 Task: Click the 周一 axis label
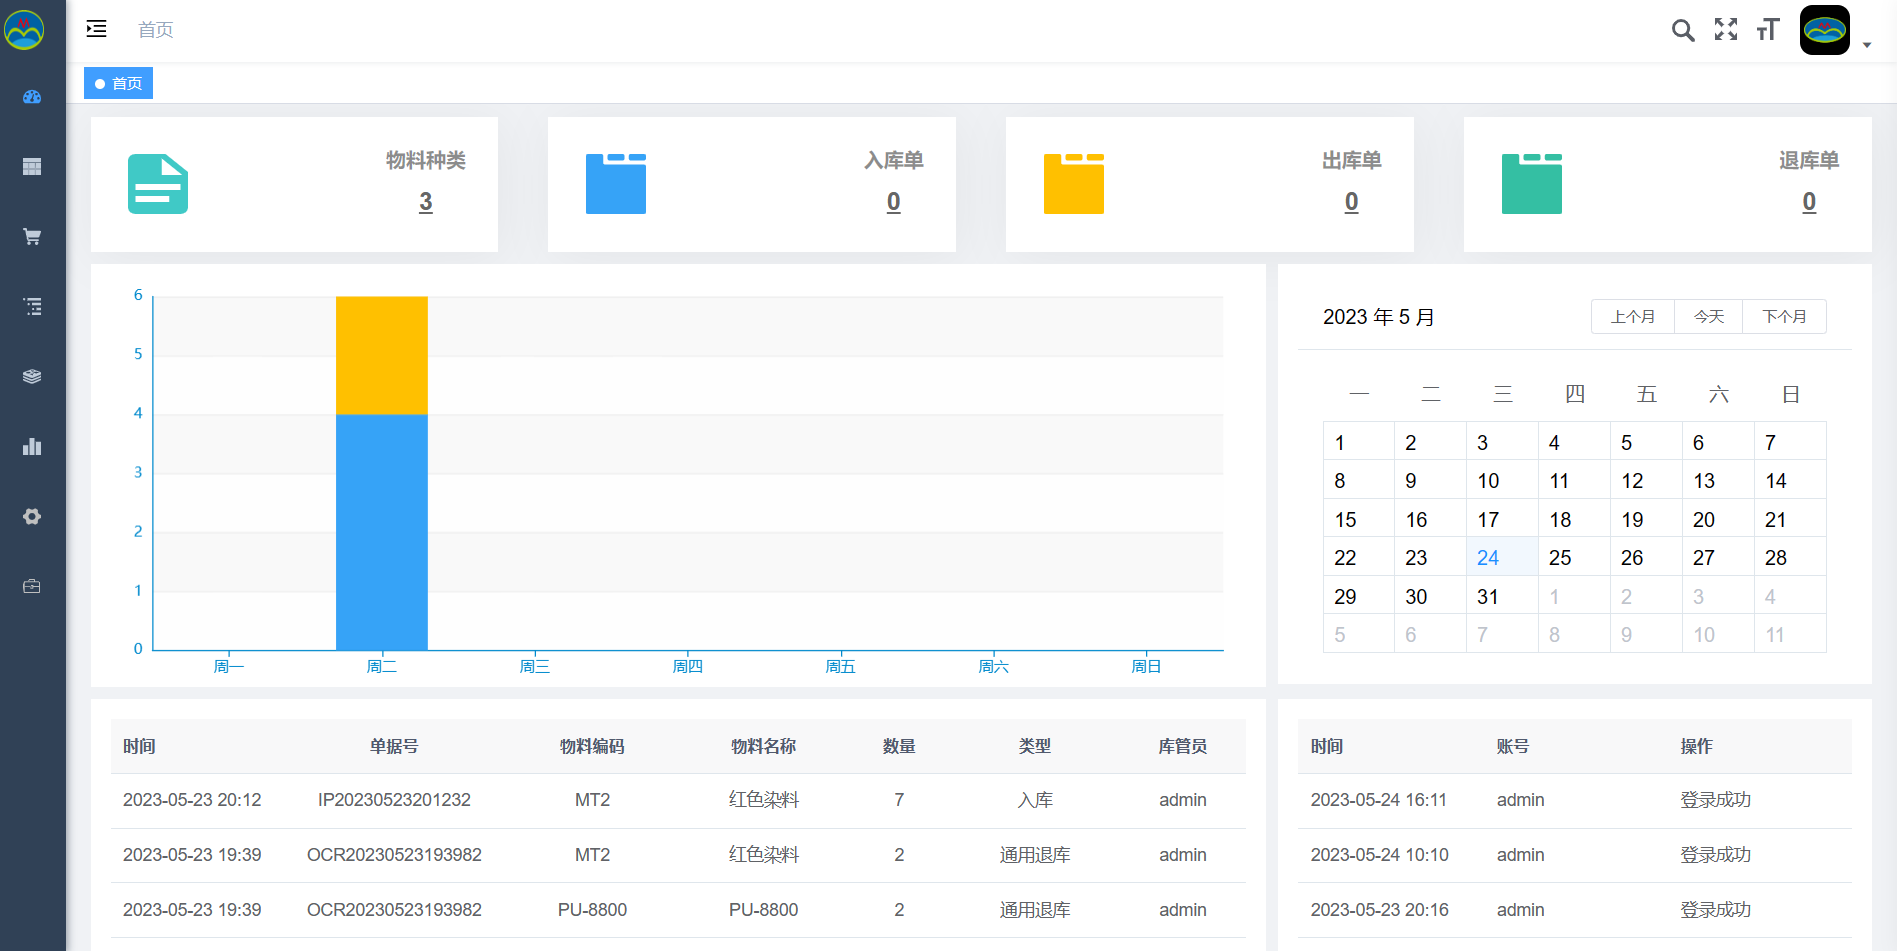click(x=229, y=667)
